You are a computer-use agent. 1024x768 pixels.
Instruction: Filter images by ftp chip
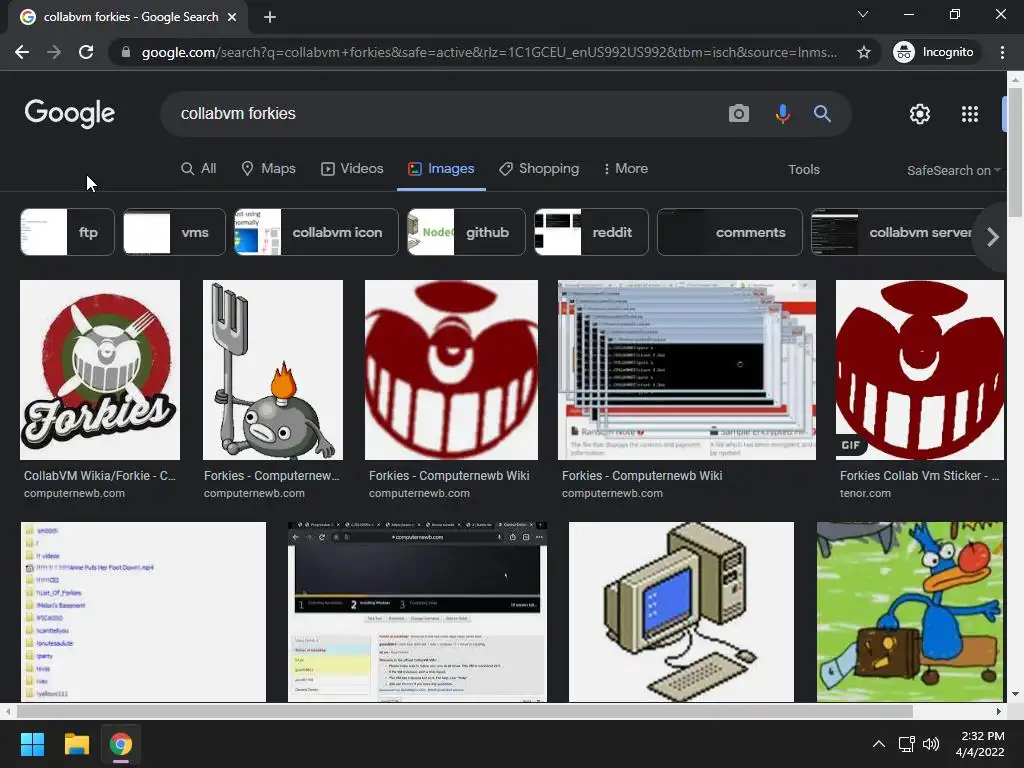[67, 232]
